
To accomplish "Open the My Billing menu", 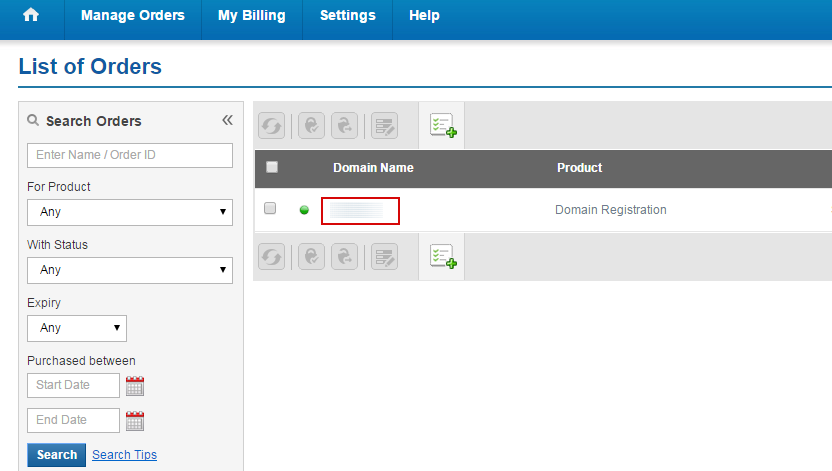I will (x=251, y=16).
